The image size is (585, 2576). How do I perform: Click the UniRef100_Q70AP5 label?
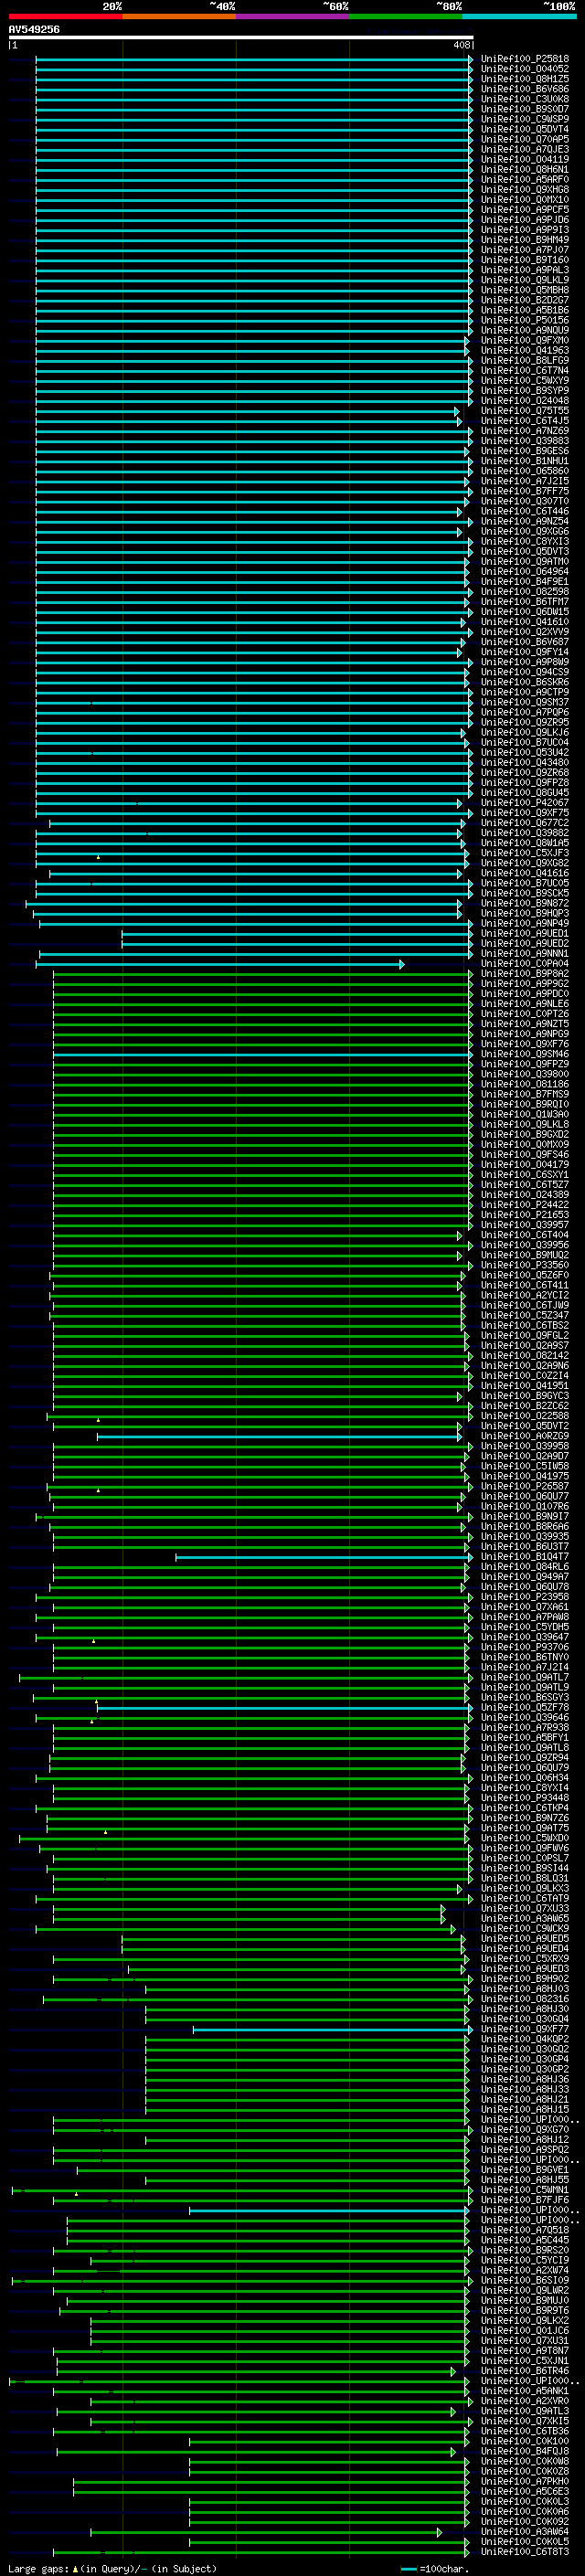pyautogui.click(x=524, y=139)
